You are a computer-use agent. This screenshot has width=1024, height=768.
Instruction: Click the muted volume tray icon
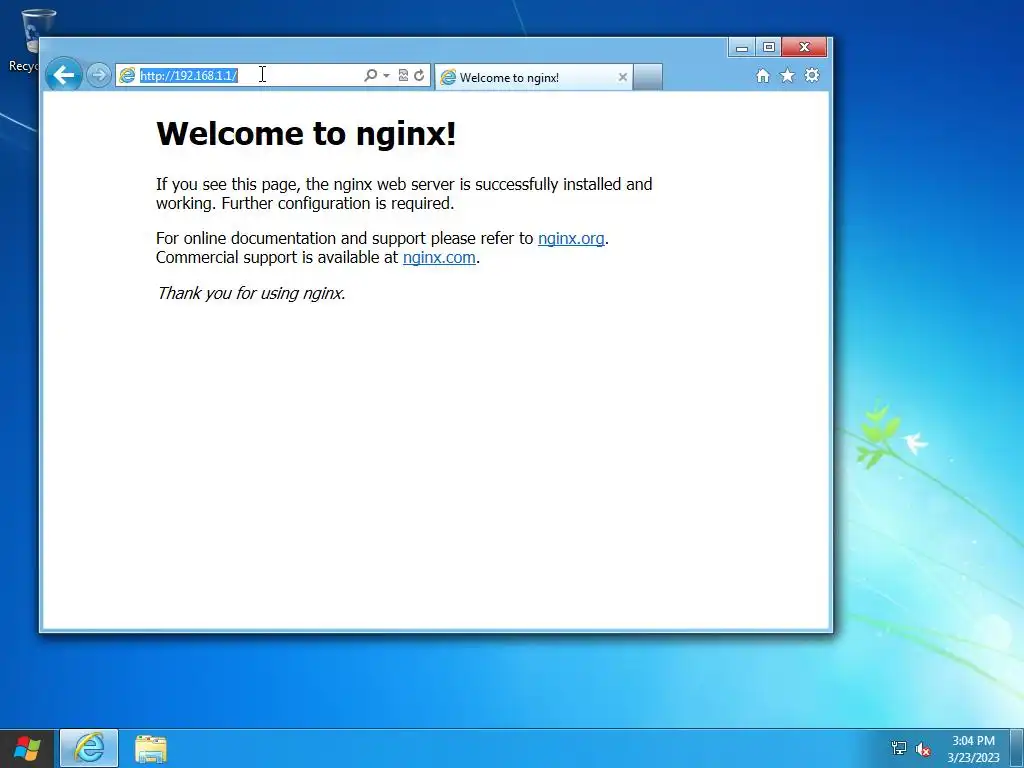click(923, 749)
